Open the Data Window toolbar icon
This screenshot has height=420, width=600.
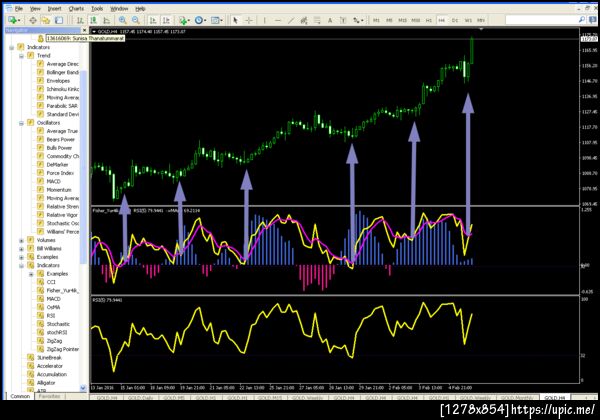click(33, 20)
